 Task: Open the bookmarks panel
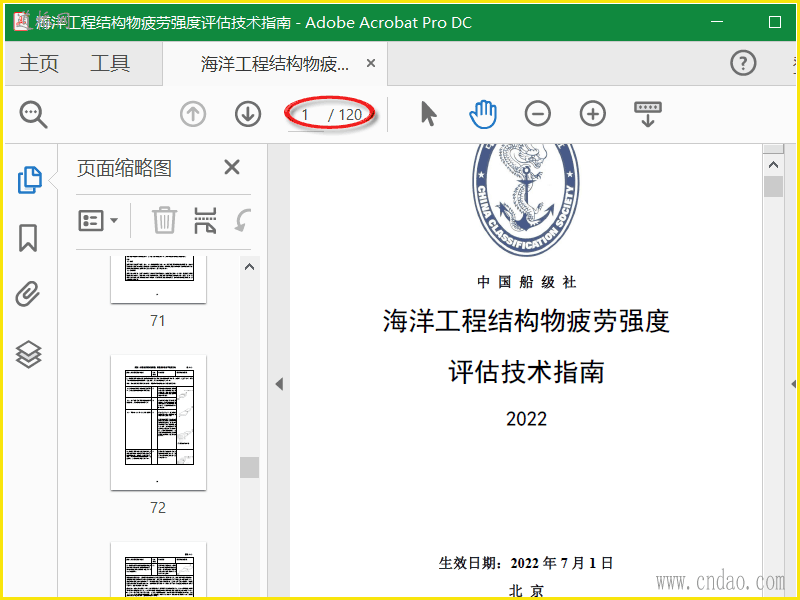(x=28, y=238)
